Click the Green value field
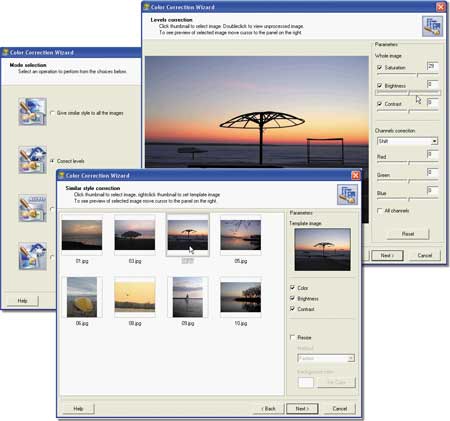The width and height of the screenshot is (450, 421). [432, 172]
